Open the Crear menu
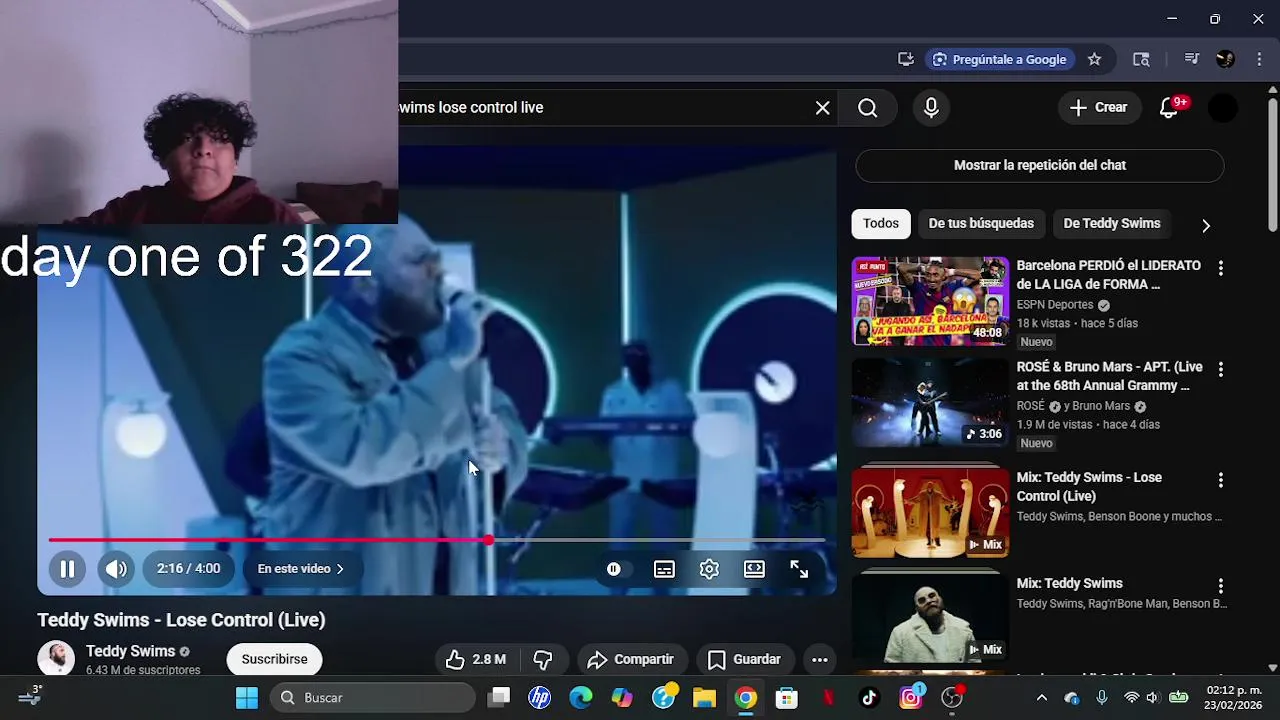This screenshot has width=1280, height=720. tap(1099, 108)
